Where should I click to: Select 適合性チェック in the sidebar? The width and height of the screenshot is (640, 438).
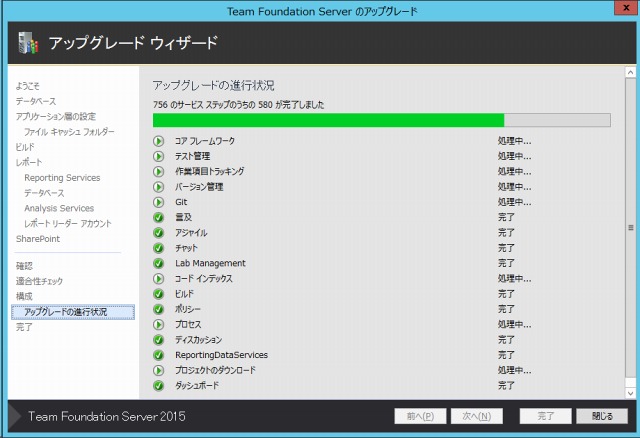(39, 281)
